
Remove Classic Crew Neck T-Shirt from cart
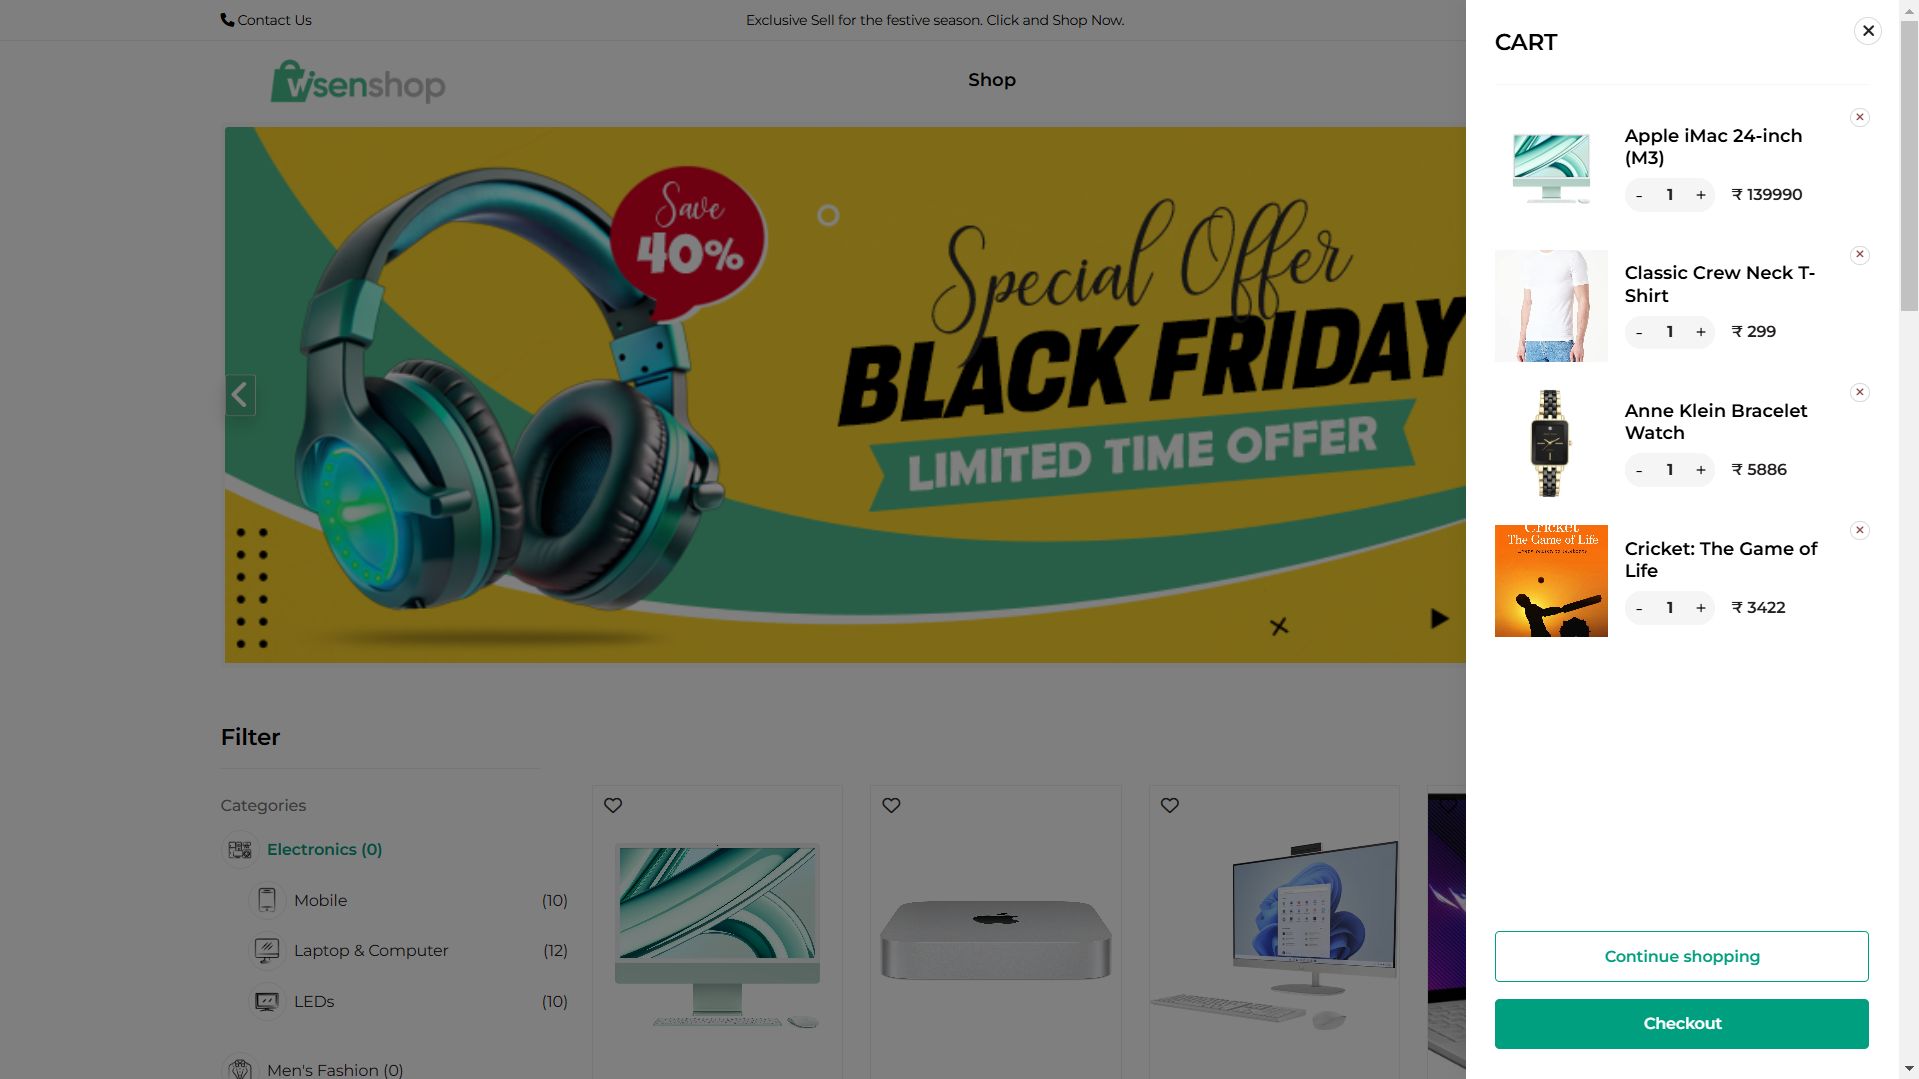(x=1859, y=254)
